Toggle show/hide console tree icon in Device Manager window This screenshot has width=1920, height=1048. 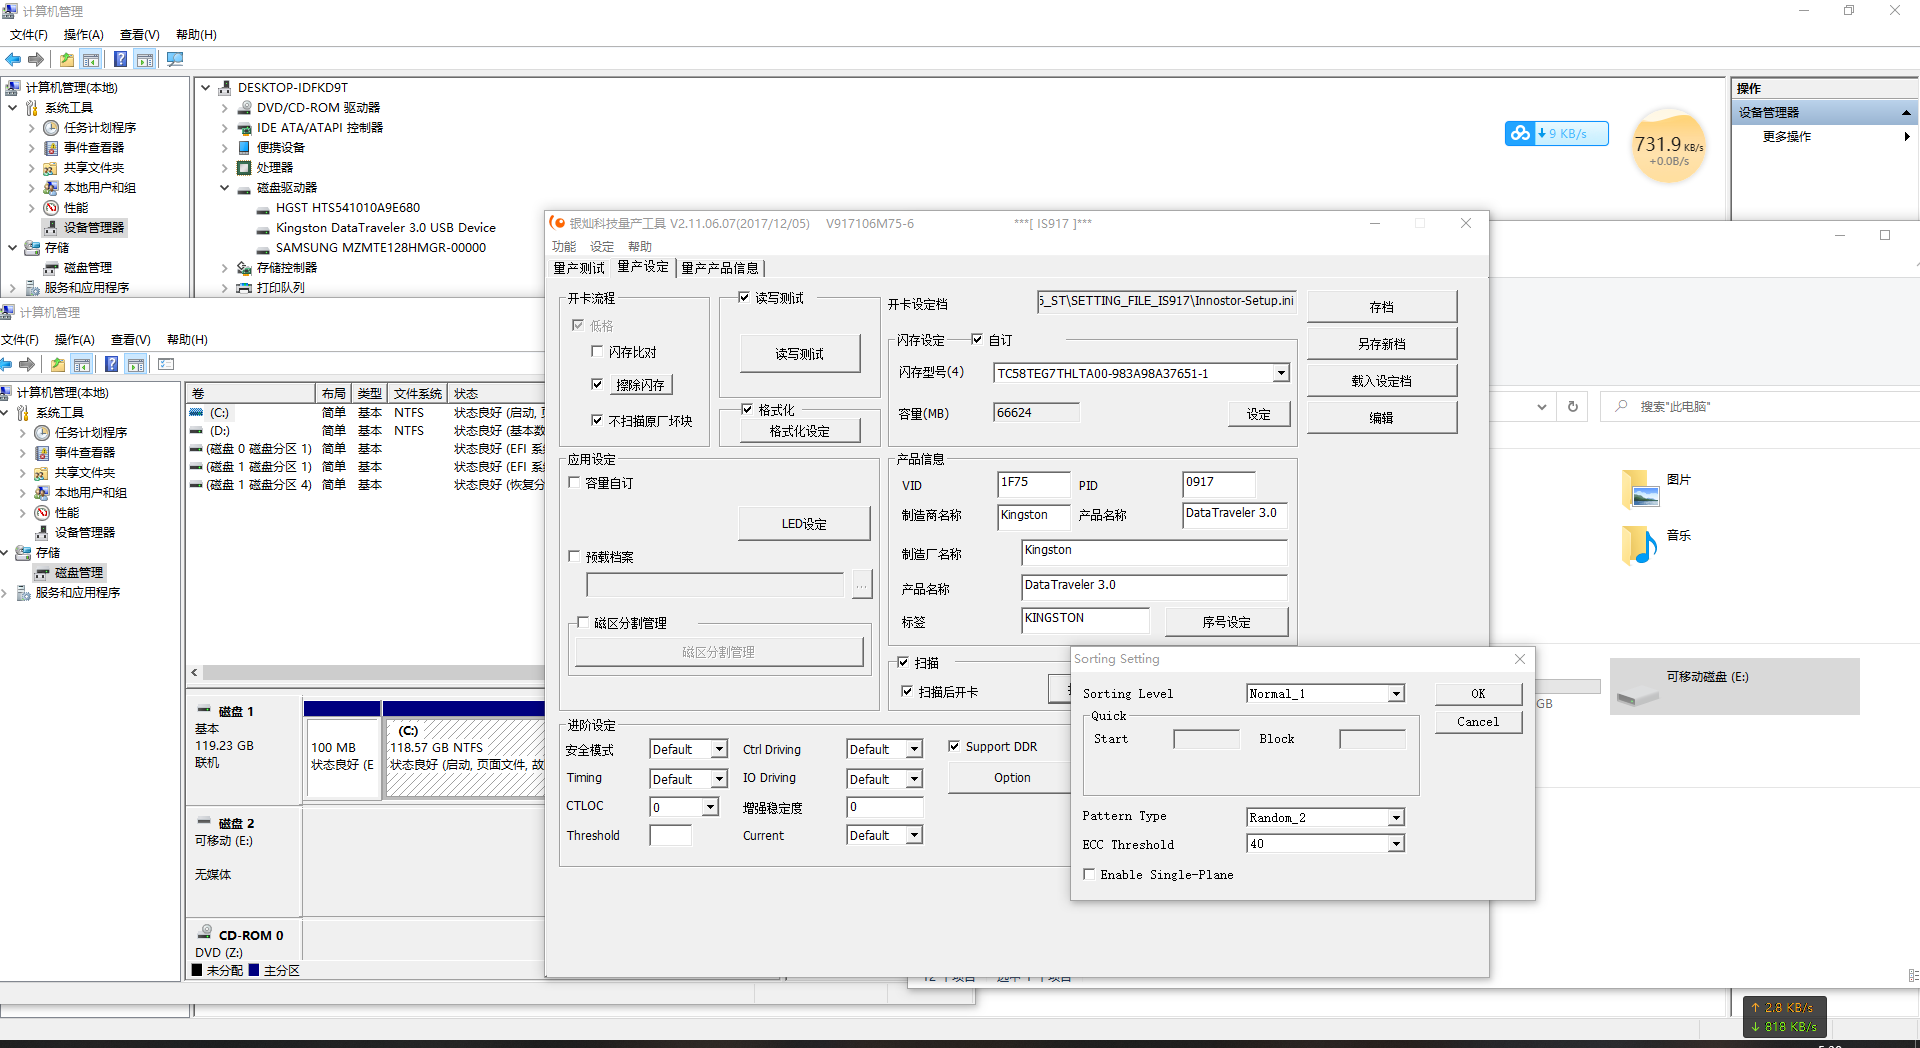(x=91, y=60)
